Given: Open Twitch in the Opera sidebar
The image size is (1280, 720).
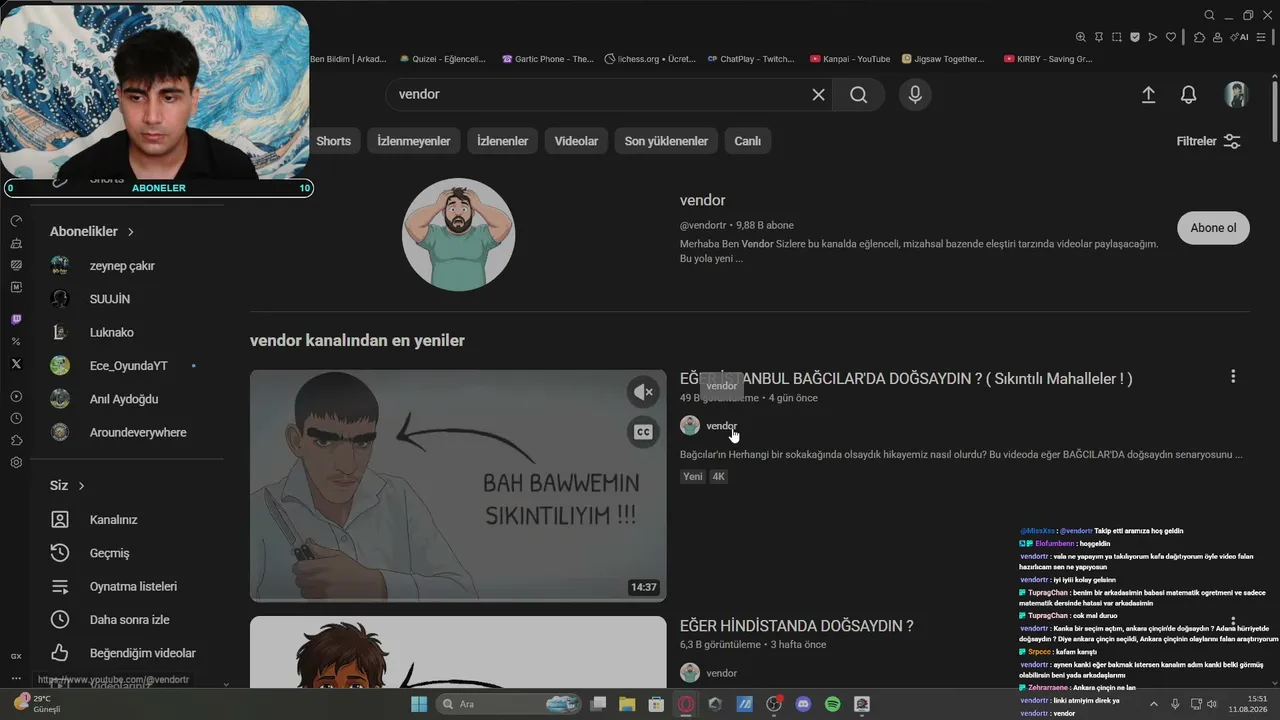Looking at the screenshot, I should 16,320.
